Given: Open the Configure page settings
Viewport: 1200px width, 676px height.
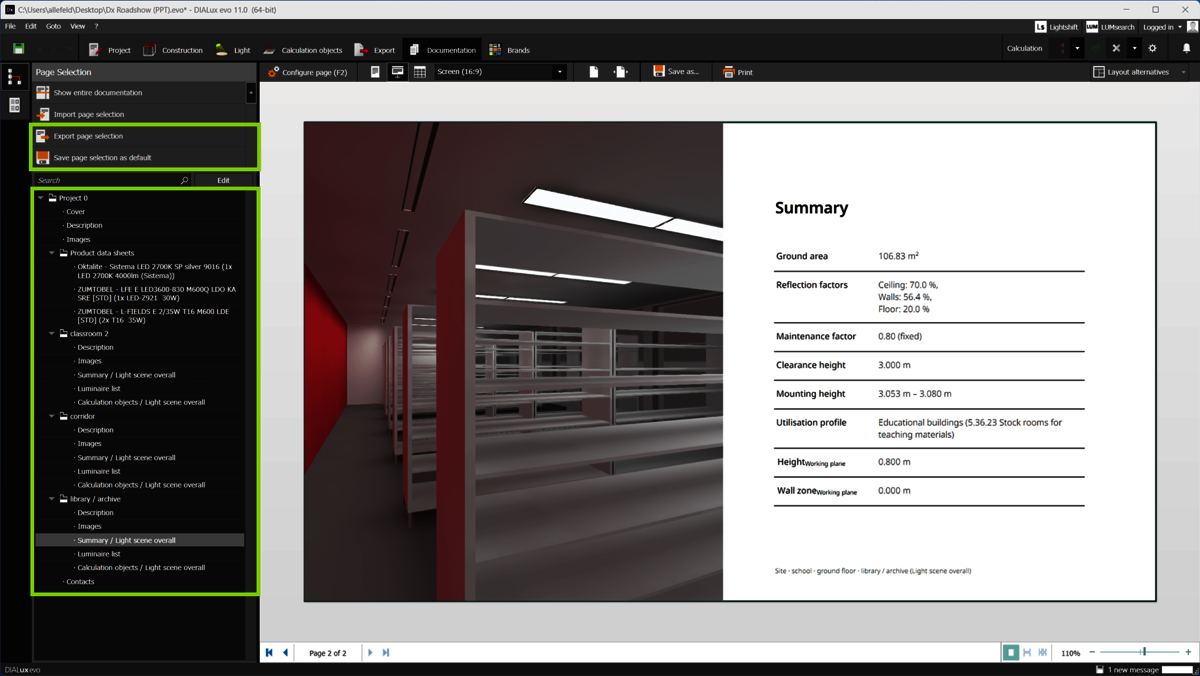Looking at the screenshot, I should pyautogui.click(x=308, y=71).
